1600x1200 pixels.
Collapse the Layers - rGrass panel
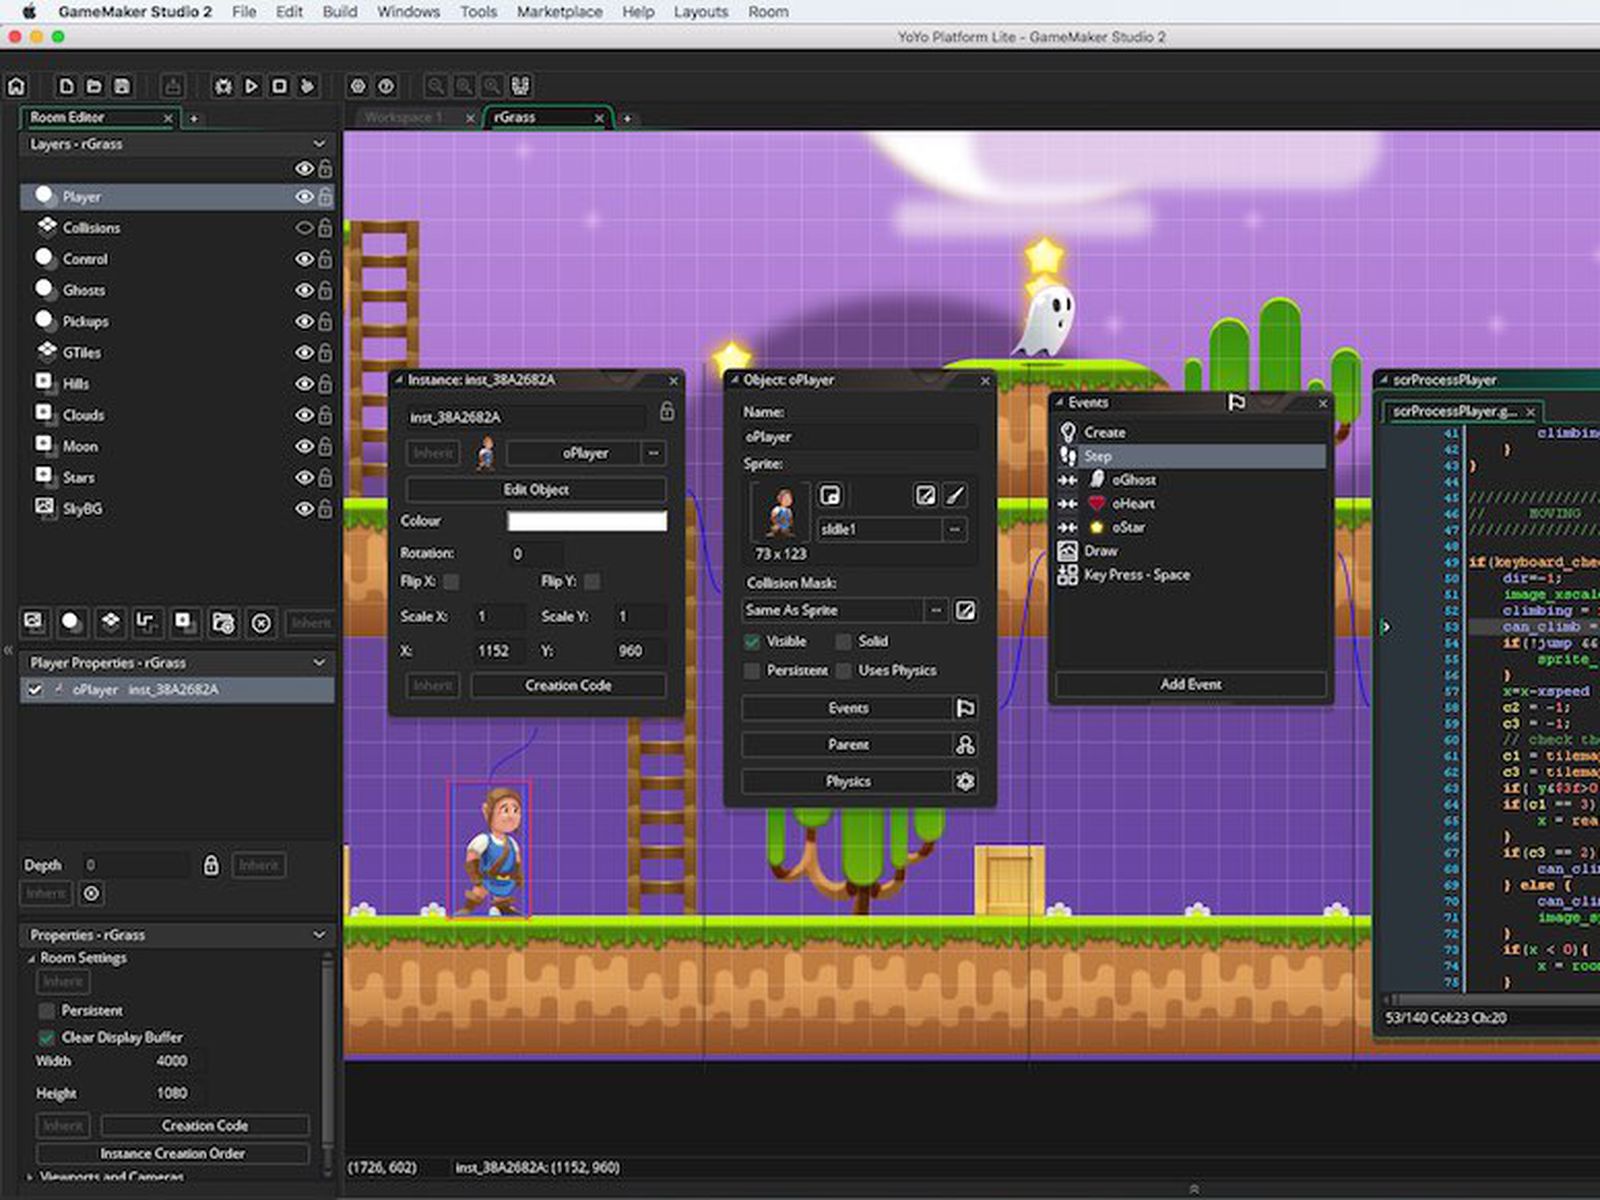tap(320, 144)
